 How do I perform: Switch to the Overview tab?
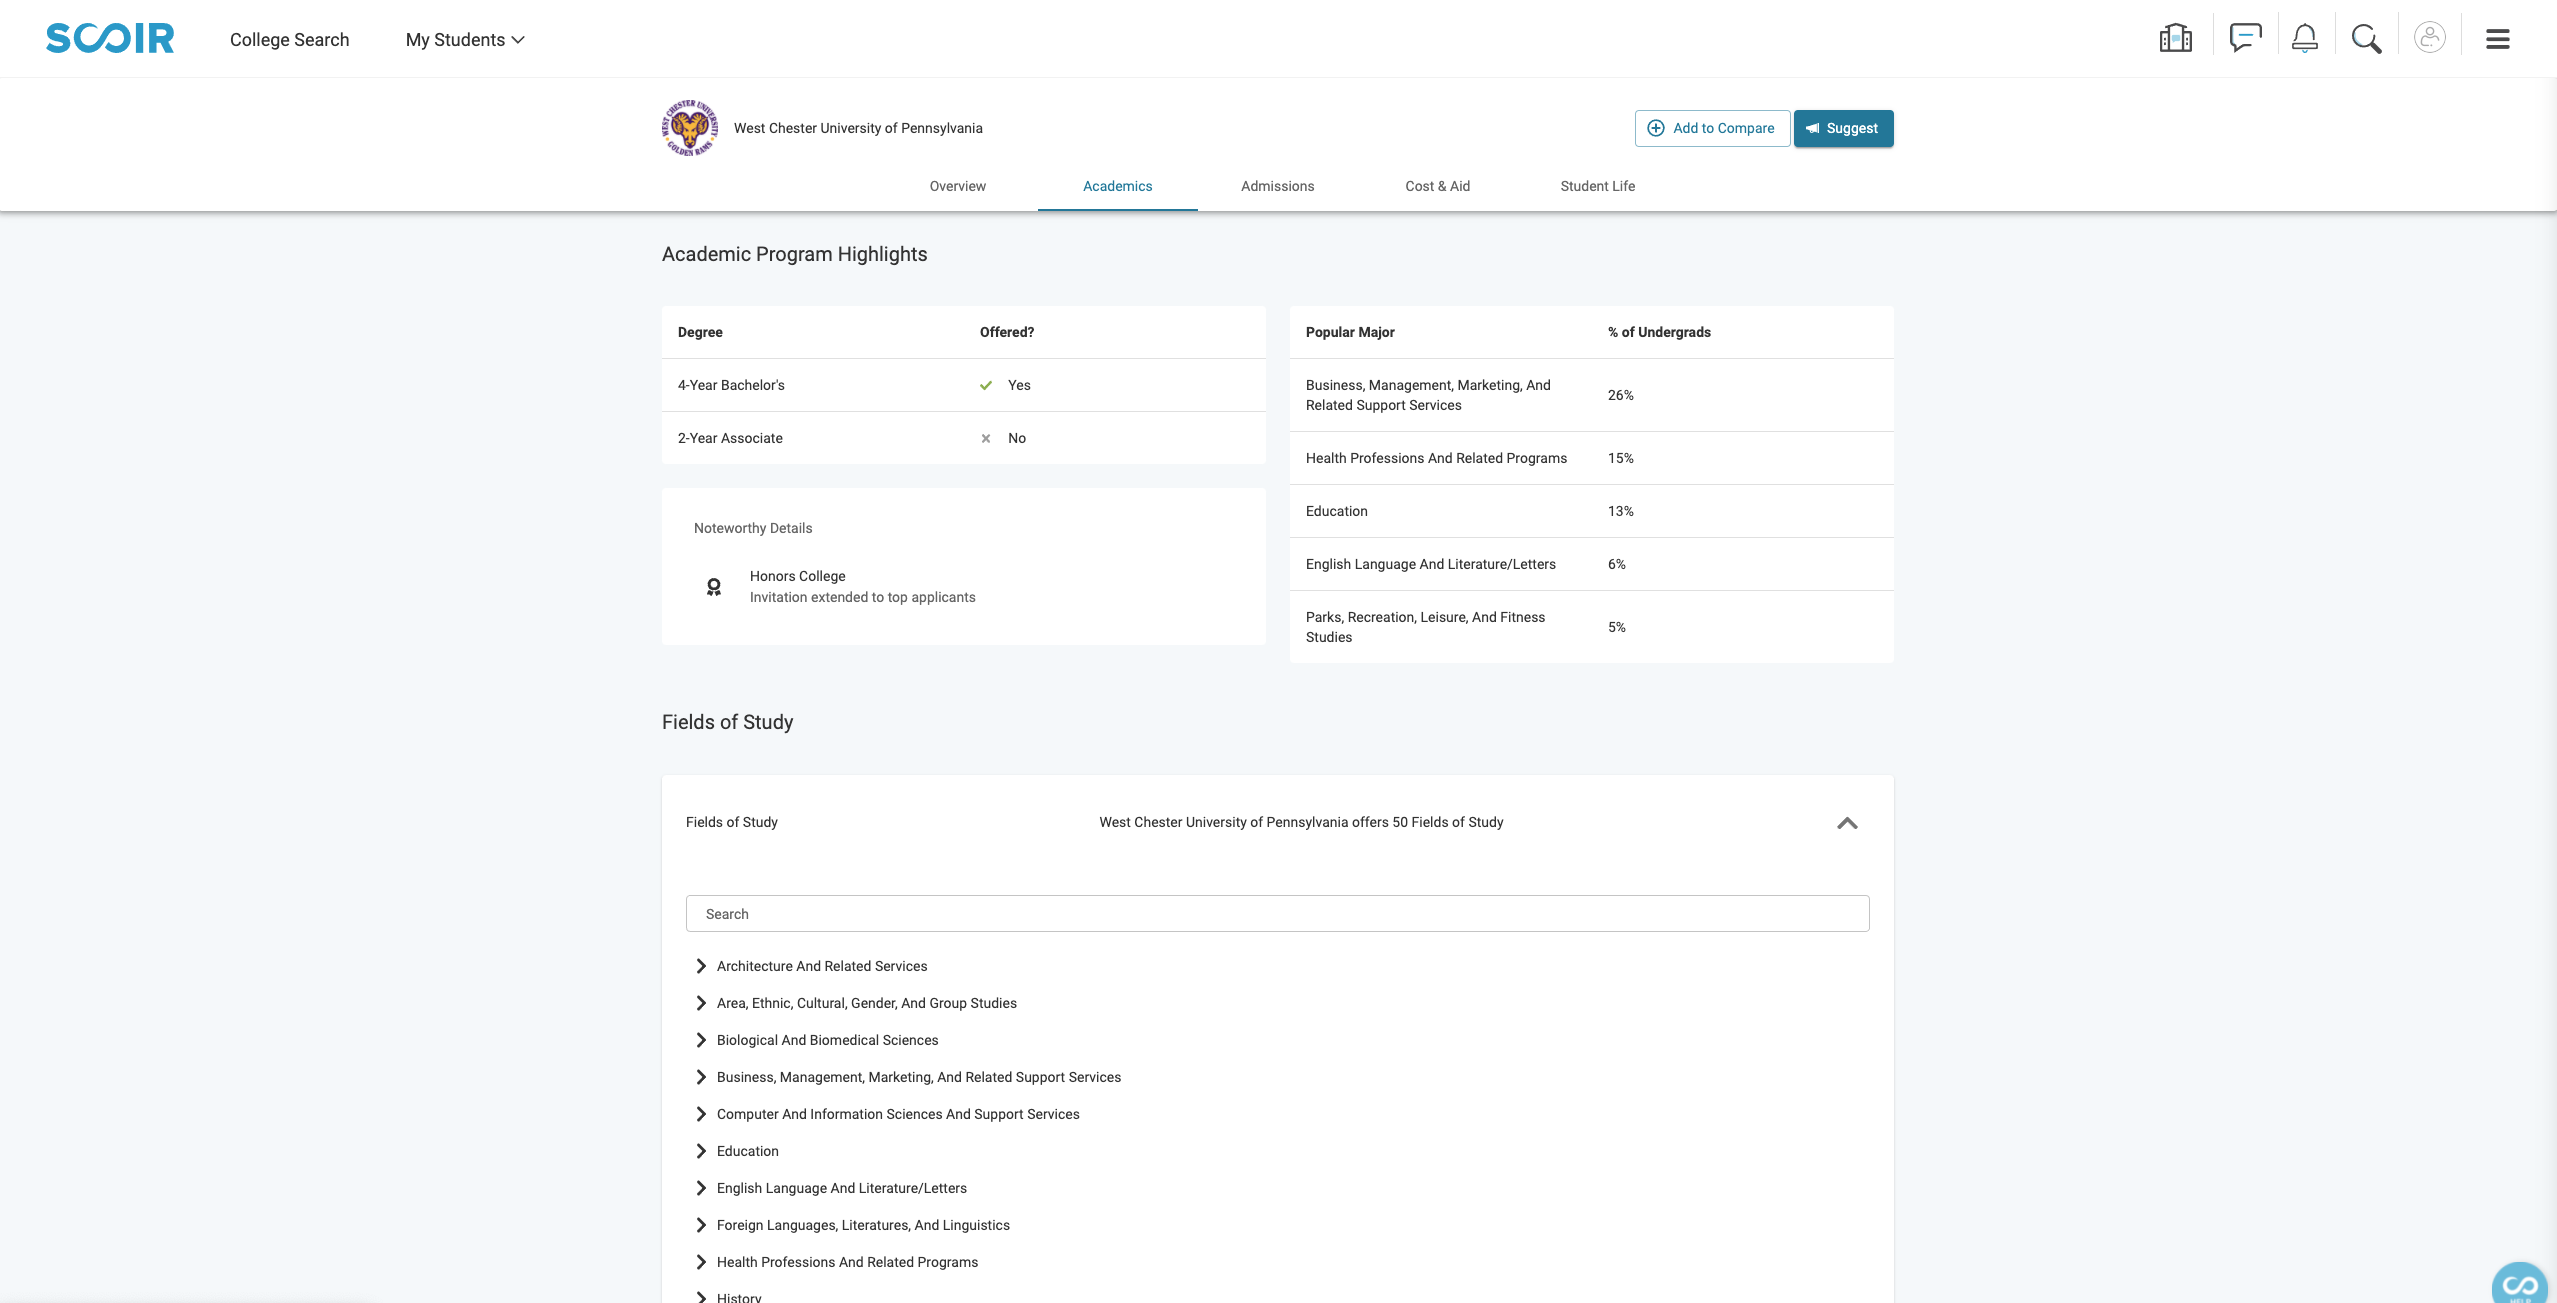(x=958, y=186)
